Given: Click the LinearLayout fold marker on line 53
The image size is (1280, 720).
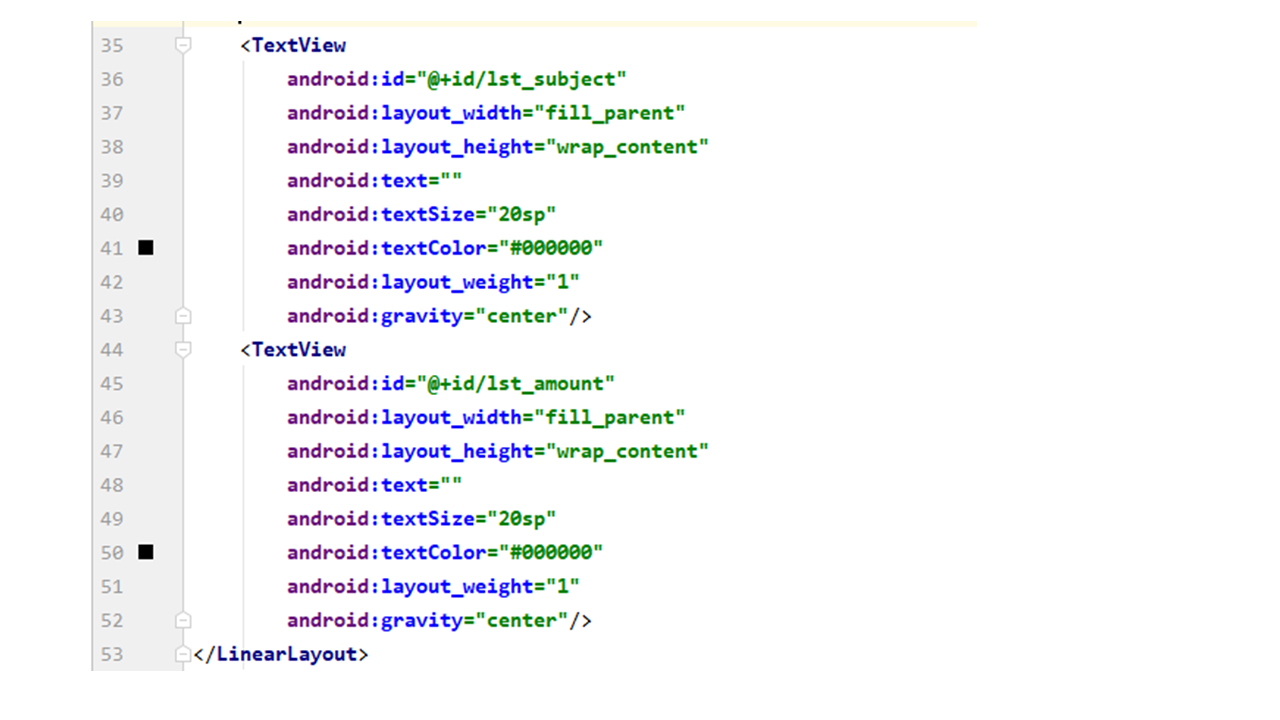Looking at the screenshot, I should pos(182,654).
